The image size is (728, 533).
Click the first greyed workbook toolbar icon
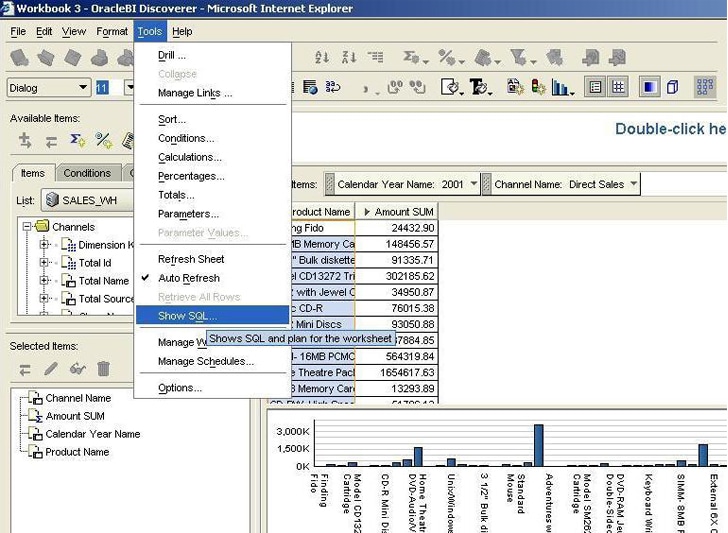20,58
